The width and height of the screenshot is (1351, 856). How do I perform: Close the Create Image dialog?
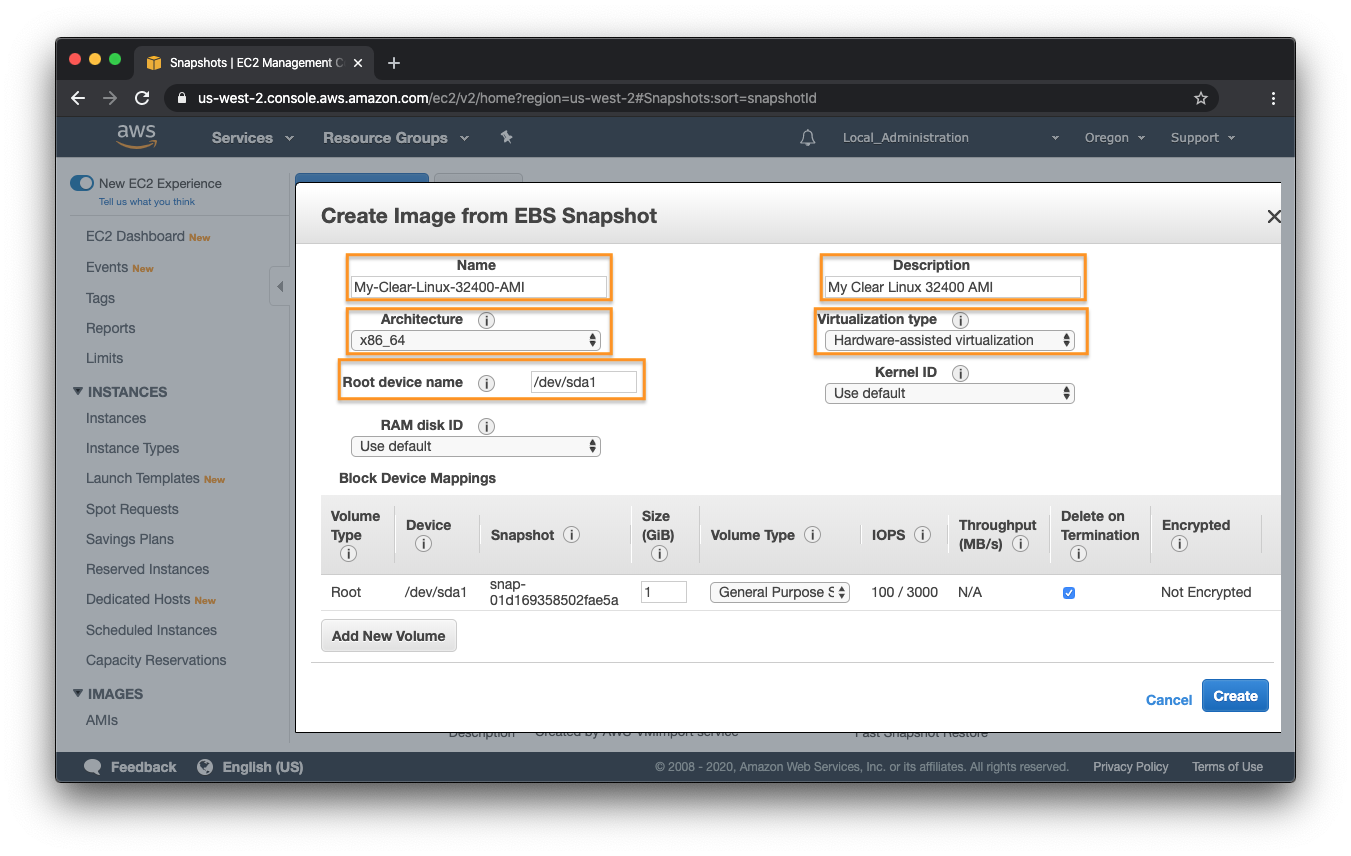click(1273, 216)
